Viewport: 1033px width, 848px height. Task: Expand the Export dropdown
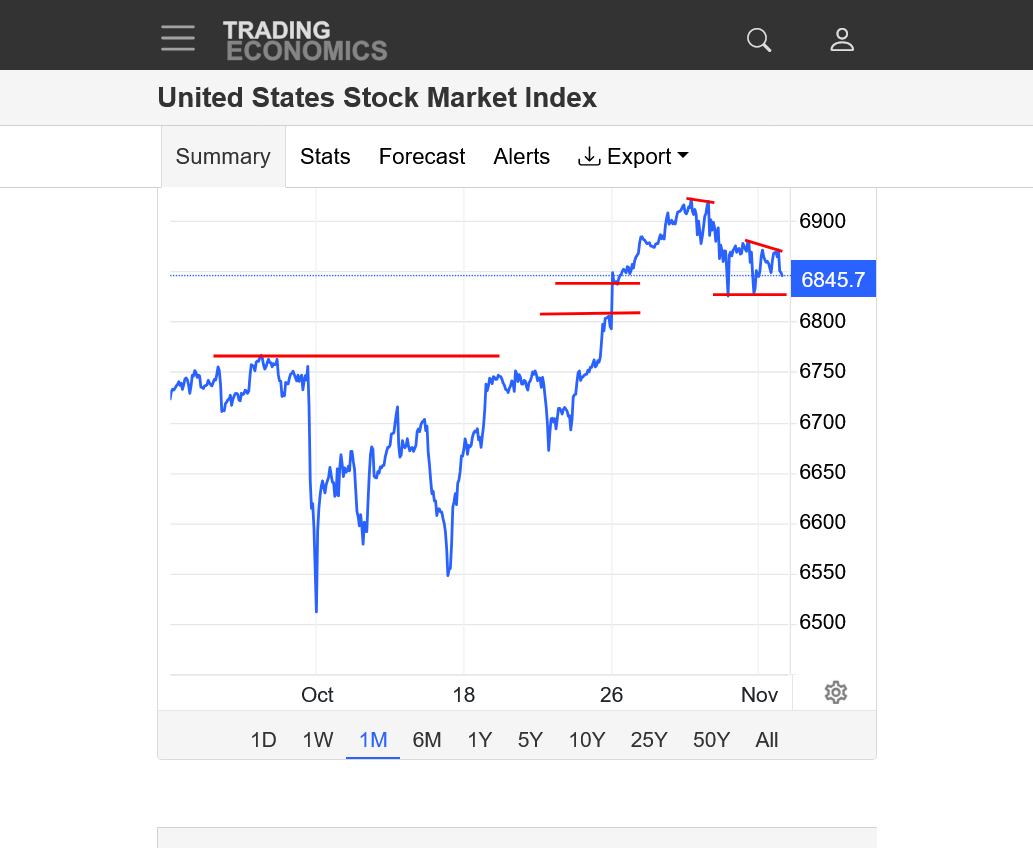[634, 157]
